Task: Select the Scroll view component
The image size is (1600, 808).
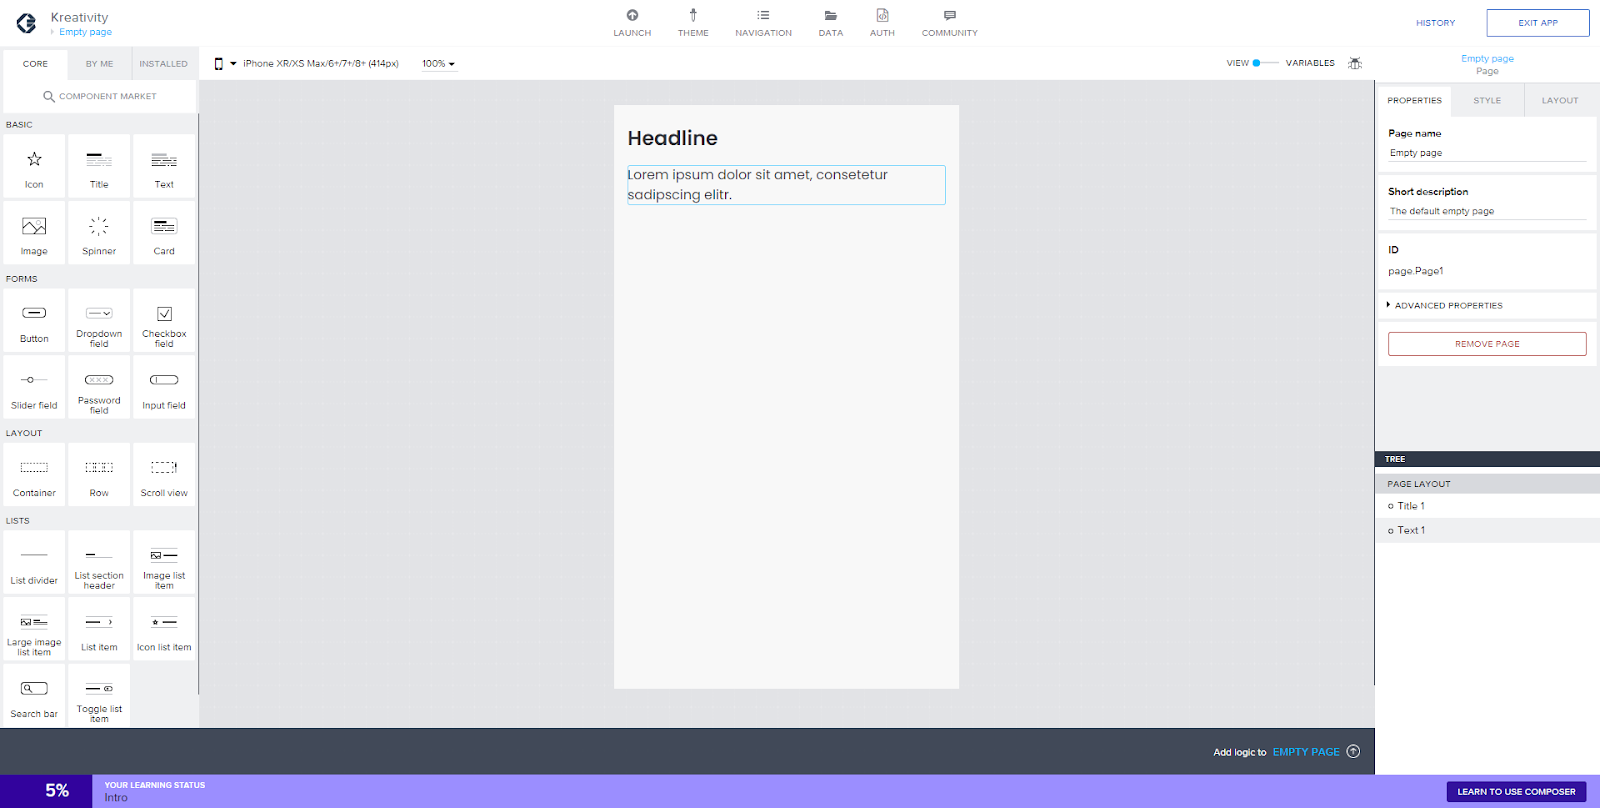Action: [x=164, y=474]
